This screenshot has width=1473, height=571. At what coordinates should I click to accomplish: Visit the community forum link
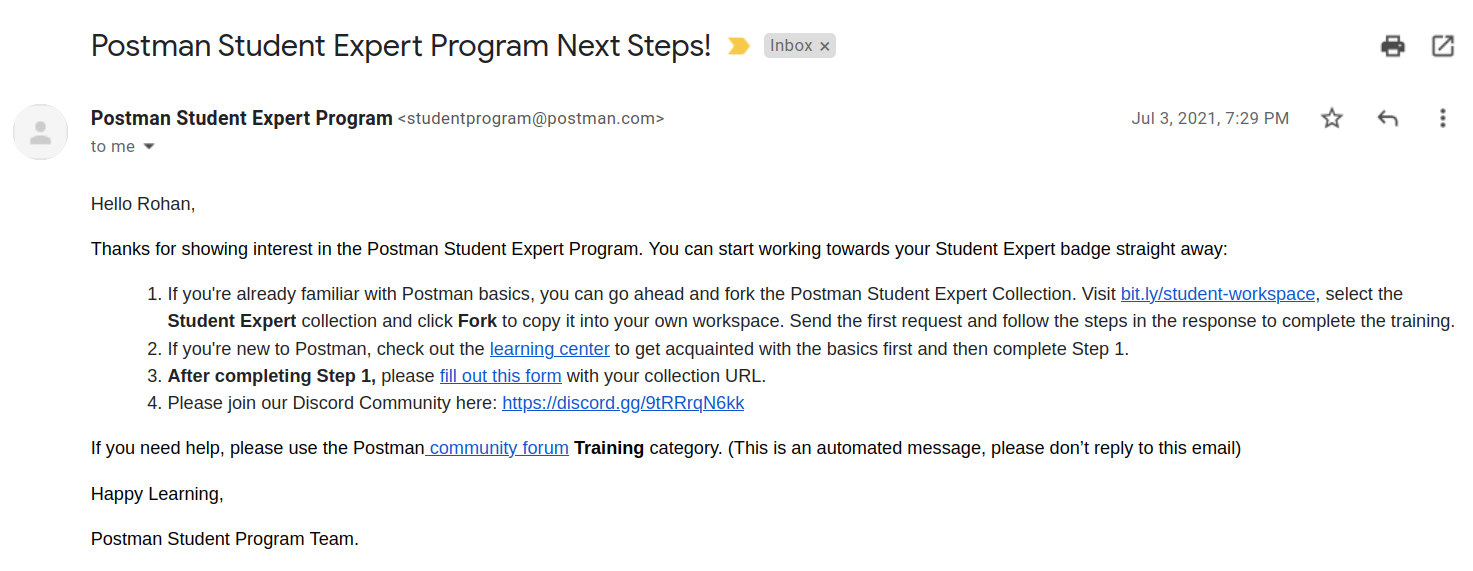tap(497, 448)
